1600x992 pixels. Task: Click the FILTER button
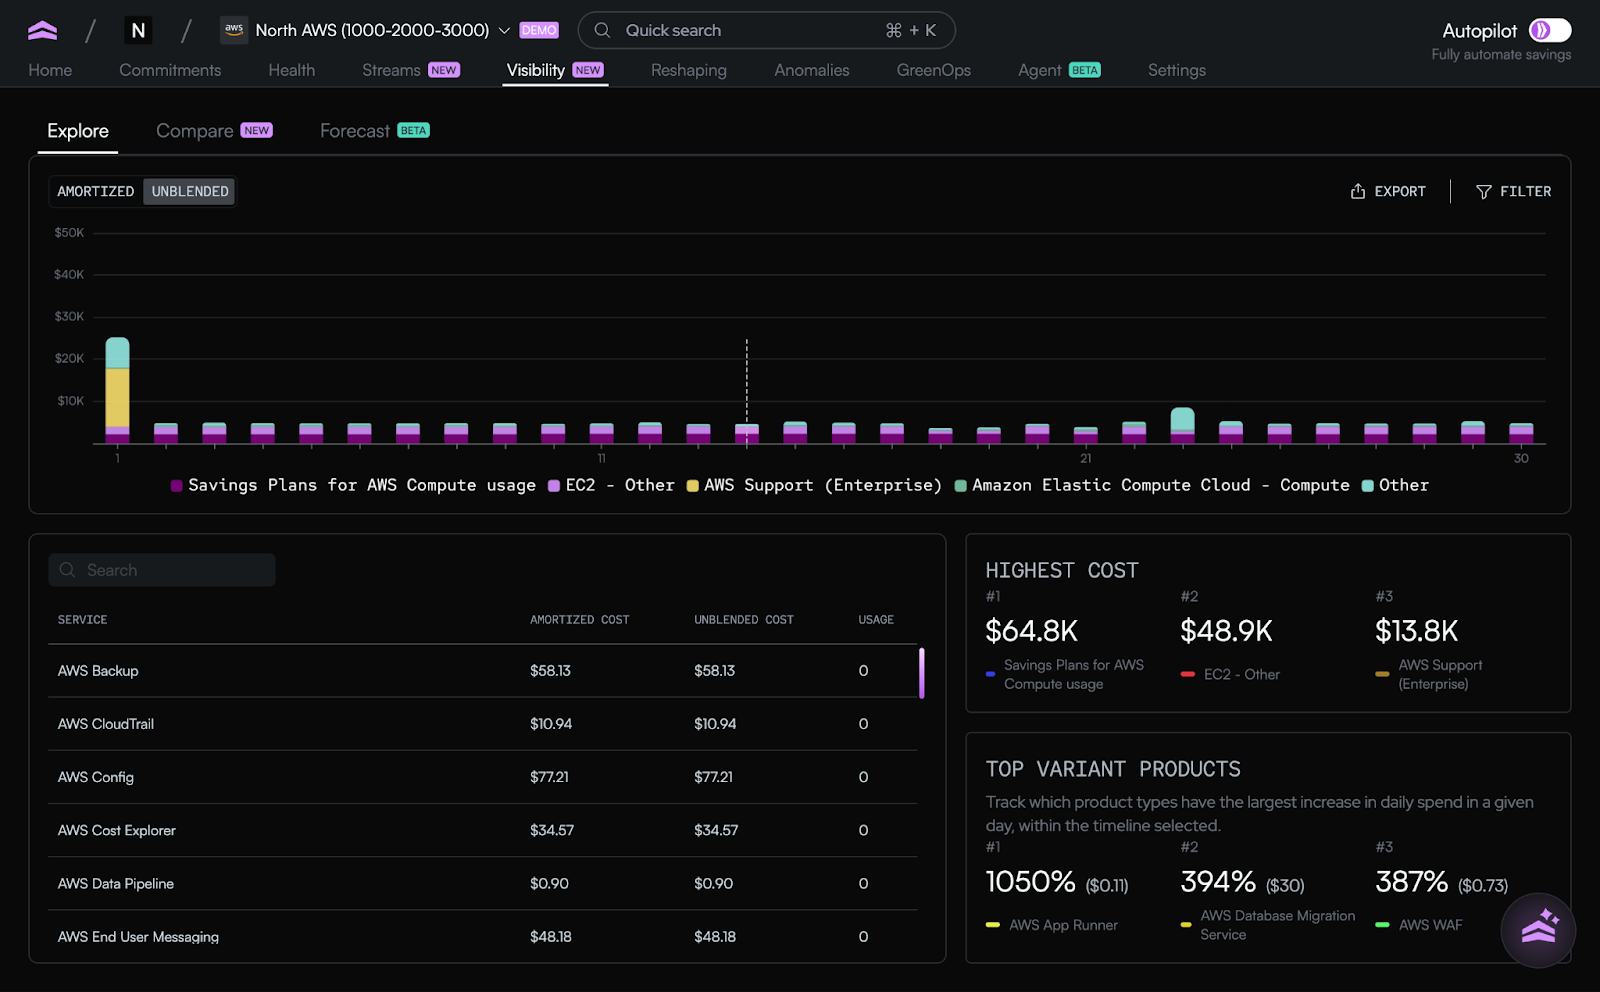(1514, 191)
